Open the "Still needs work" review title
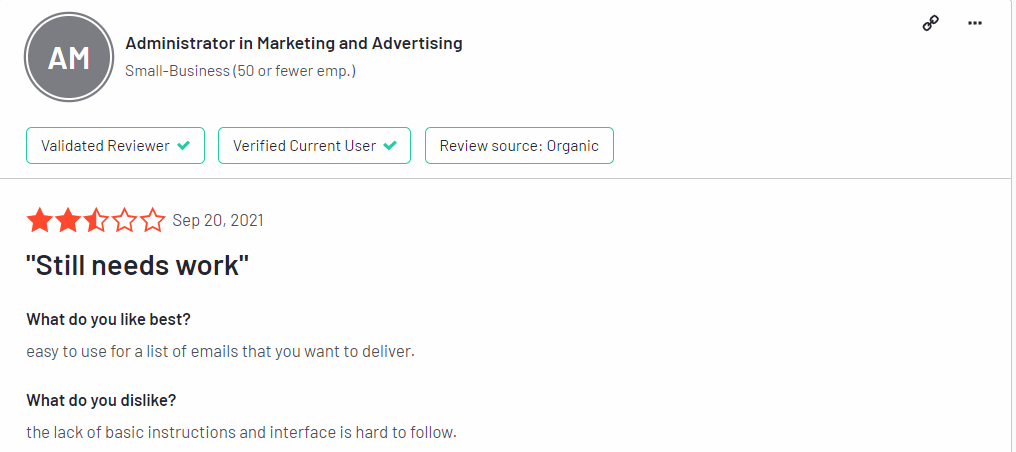This screenshot has height=452, width=1016. click(x=137, y=266)
